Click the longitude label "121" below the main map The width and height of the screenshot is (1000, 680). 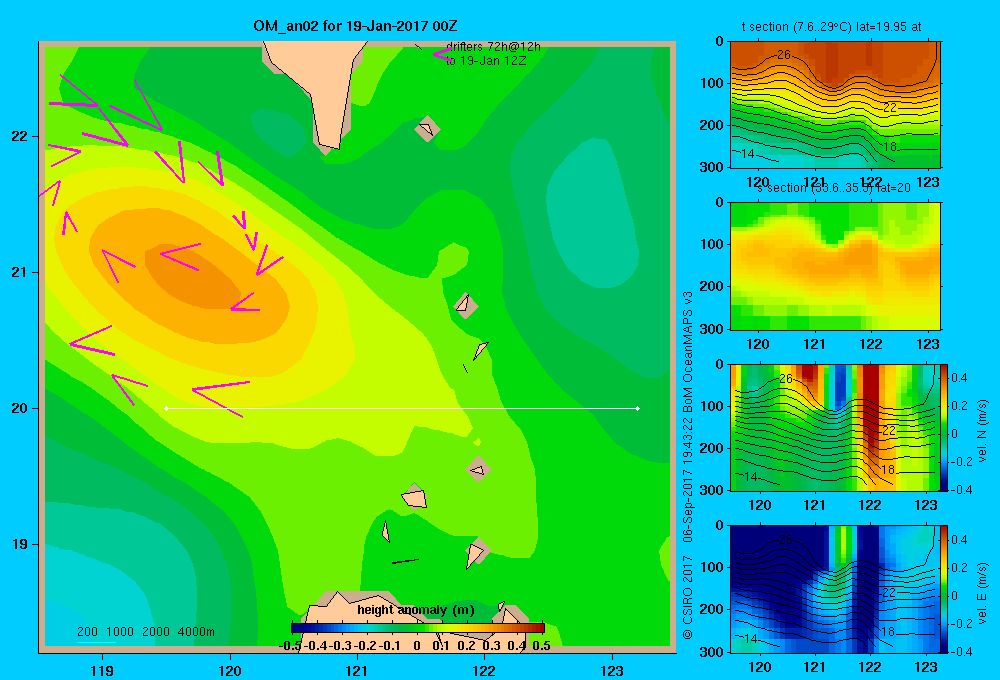(x=357, y=670)
